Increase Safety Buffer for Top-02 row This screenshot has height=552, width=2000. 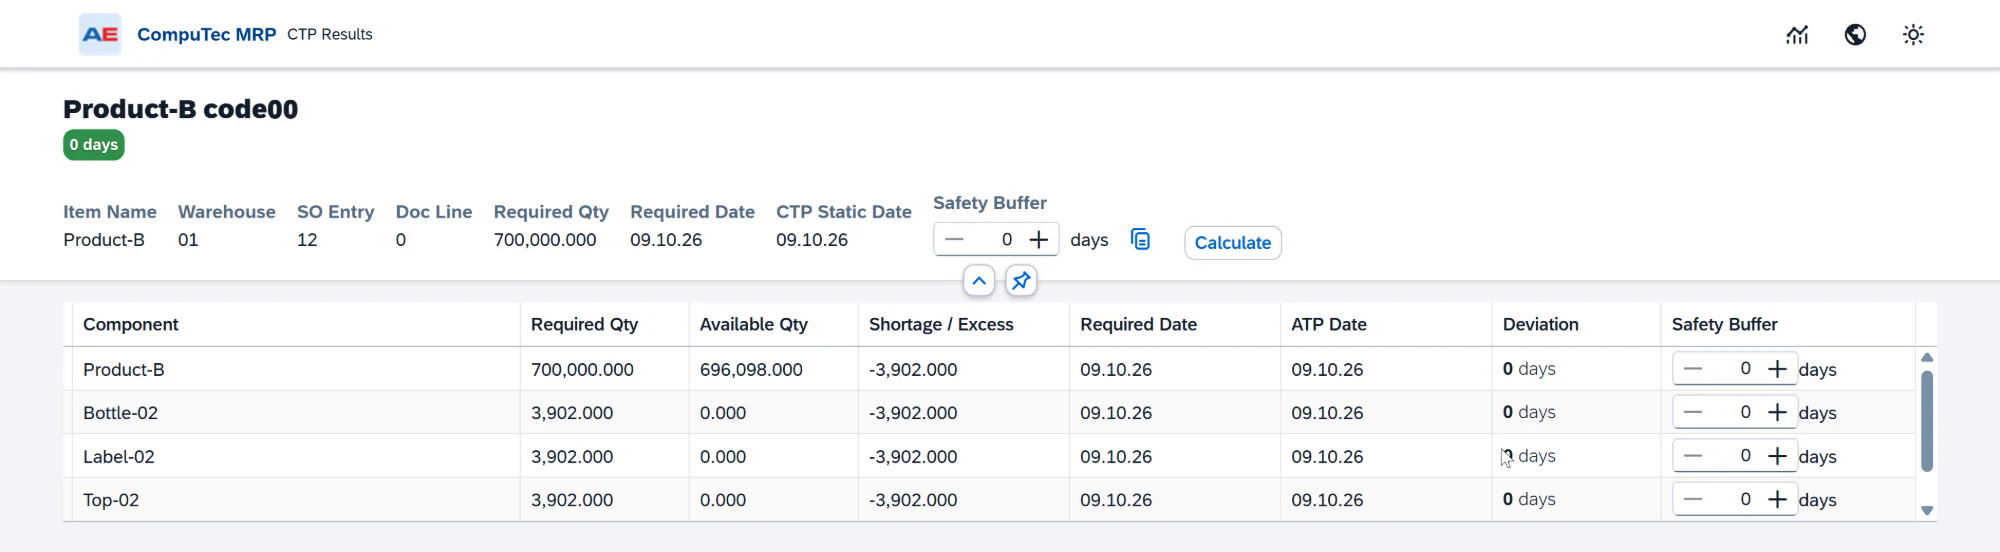tap(1777, 500)
